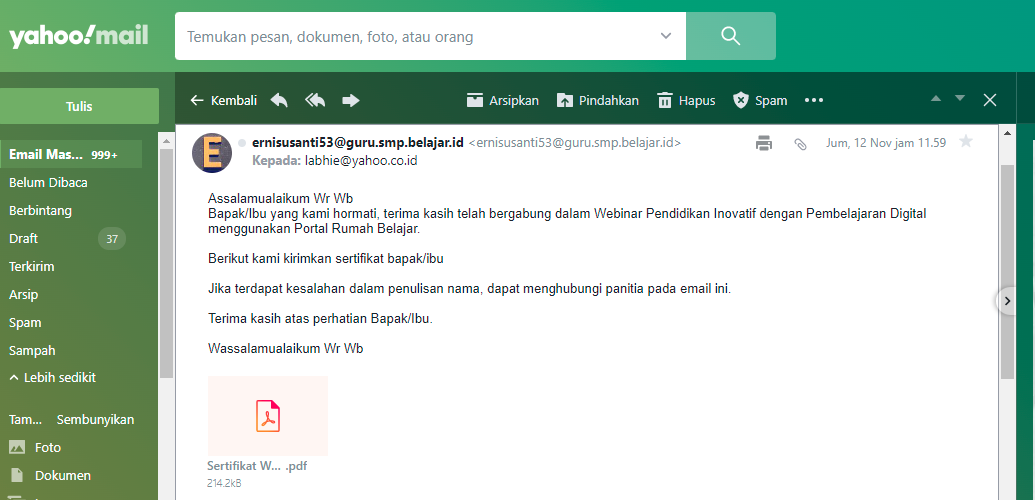The width and height of the screenshot is (1035, 500).
Task: Star this email message
Action: pos(966,141)
